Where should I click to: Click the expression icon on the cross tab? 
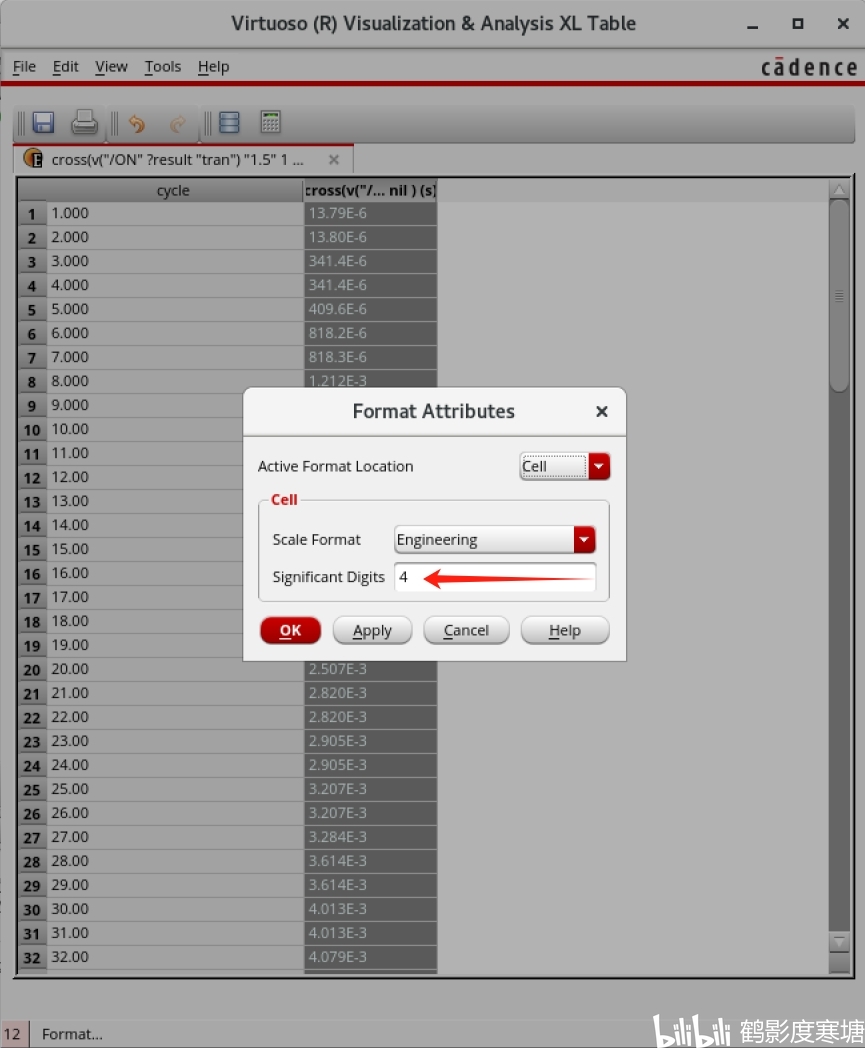[x=33, y=159]
